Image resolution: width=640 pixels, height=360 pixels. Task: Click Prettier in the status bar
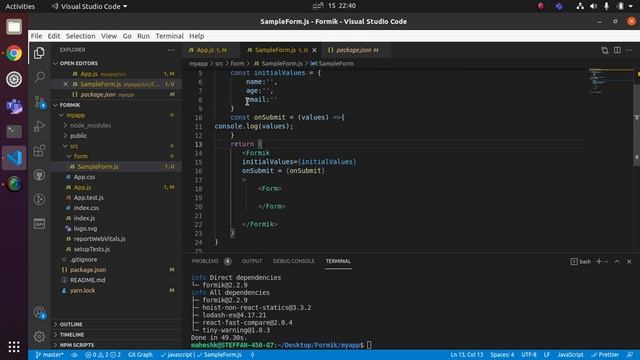pyautogui.click(x=605, y=355)
